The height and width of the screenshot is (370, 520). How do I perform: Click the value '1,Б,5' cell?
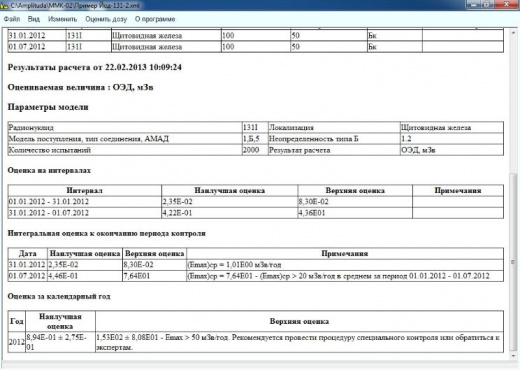coord(255,139)
